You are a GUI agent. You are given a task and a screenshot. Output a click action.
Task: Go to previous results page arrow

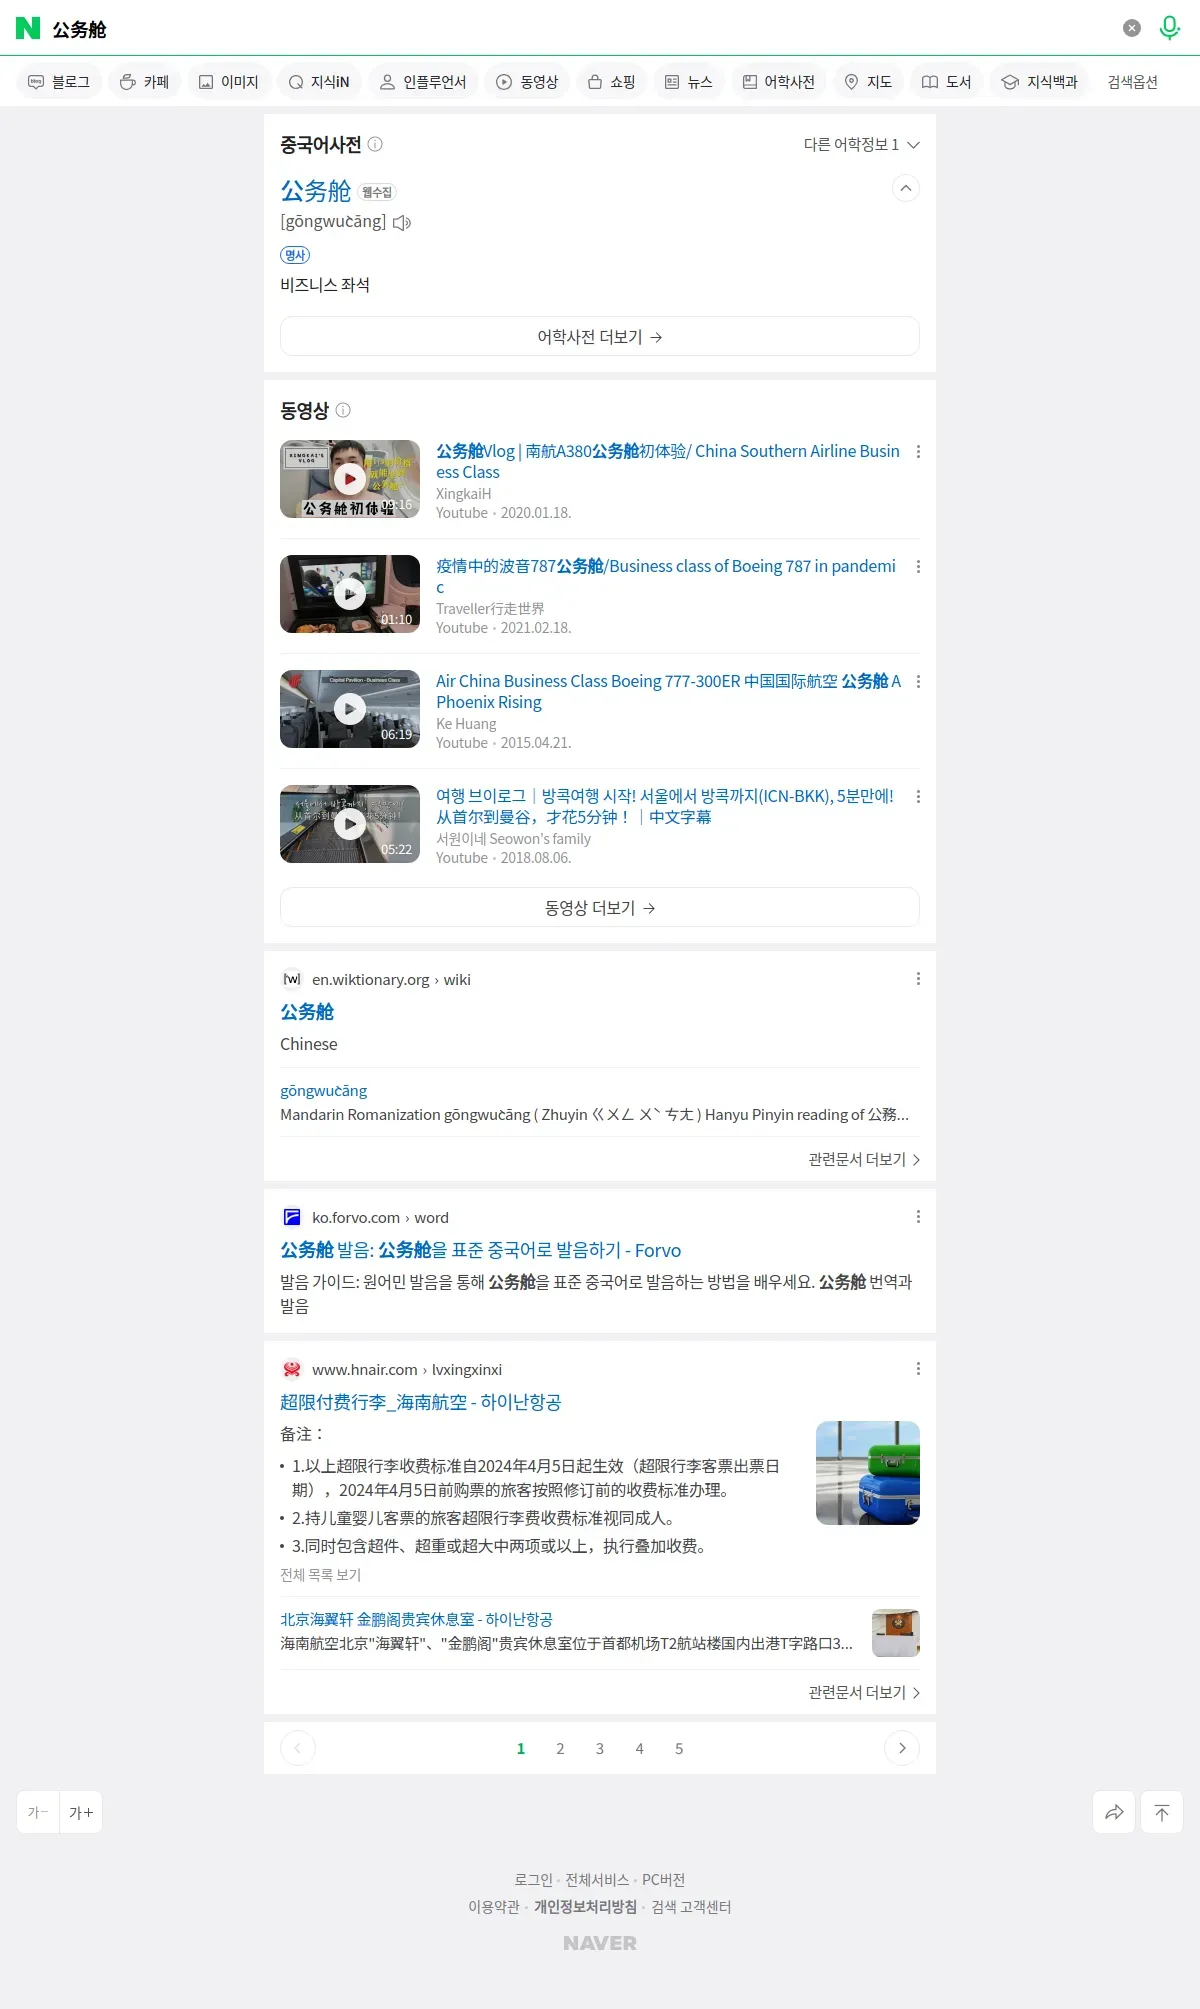coord(298,1748)
